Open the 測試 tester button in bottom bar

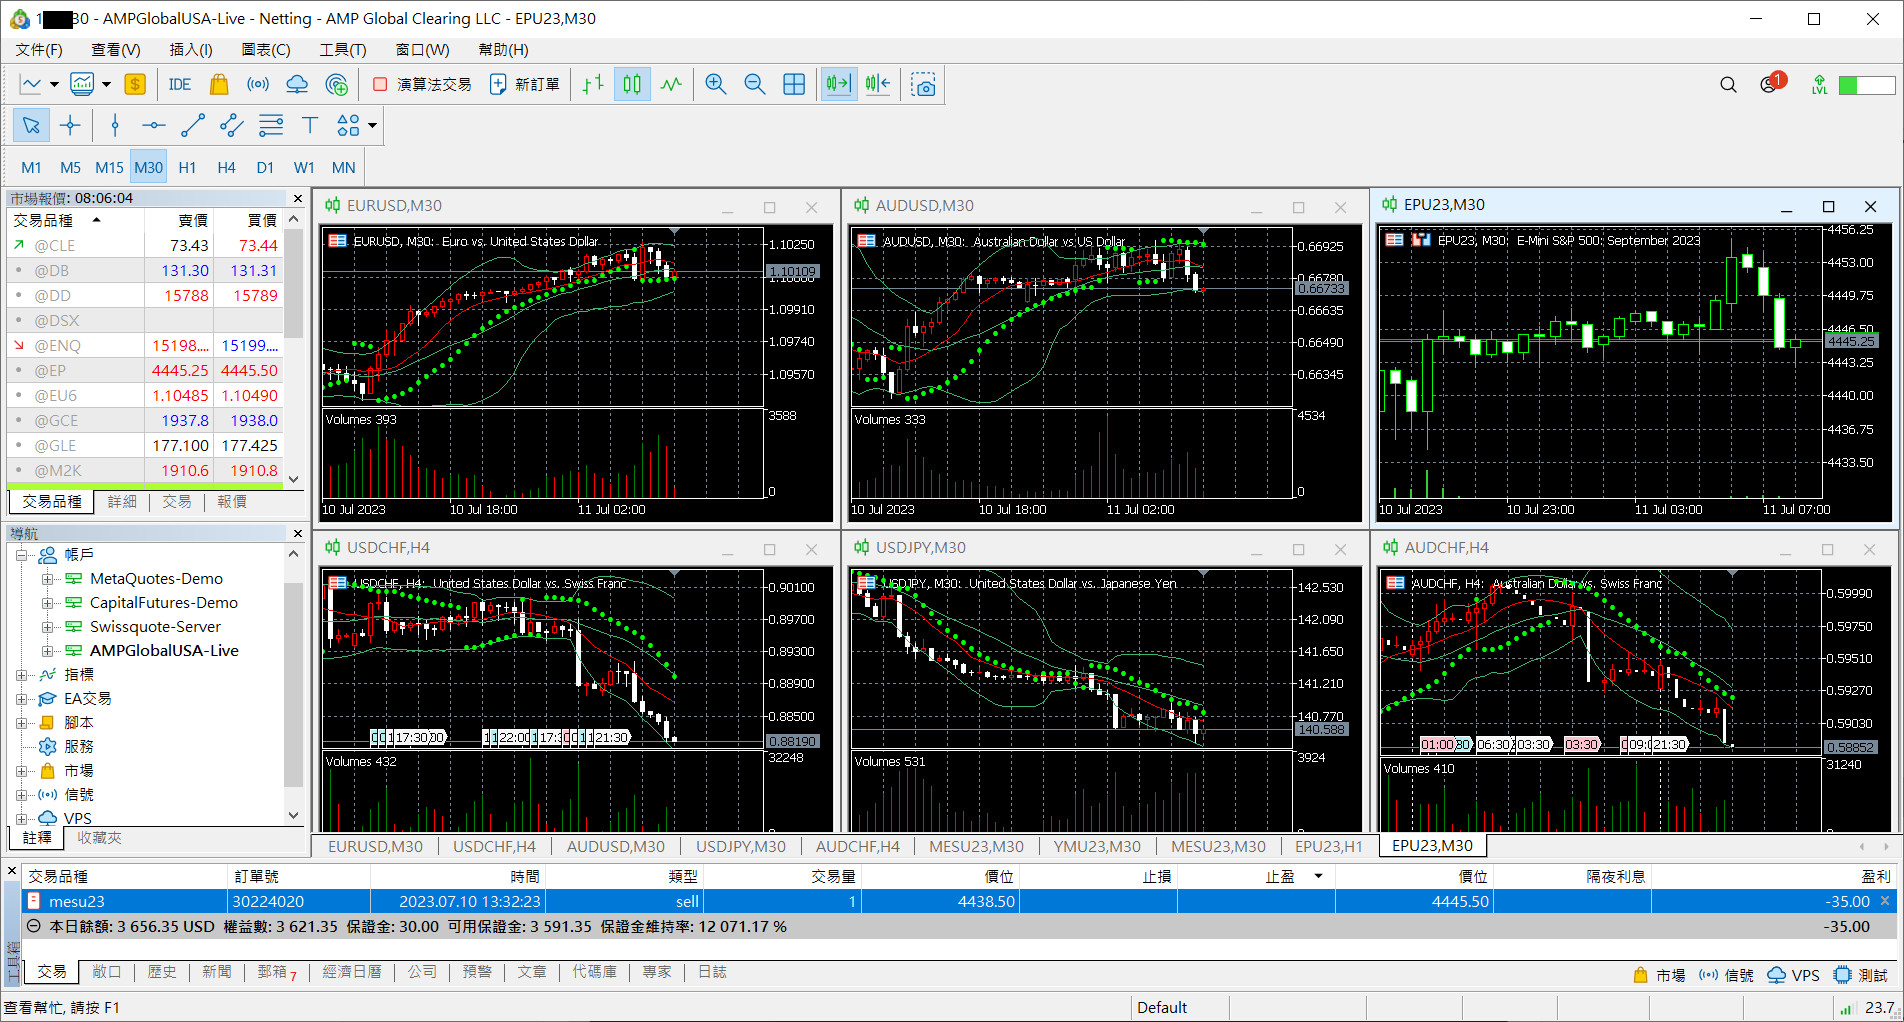pos(1861,976)
